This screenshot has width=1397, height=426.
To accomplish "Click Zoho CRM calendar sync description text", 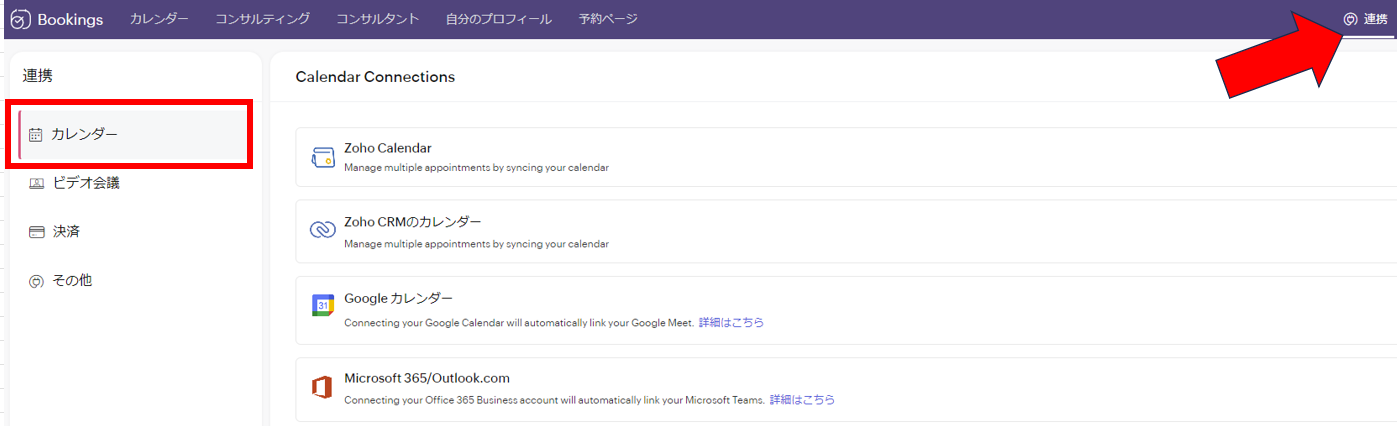I will tap(476, 244).
